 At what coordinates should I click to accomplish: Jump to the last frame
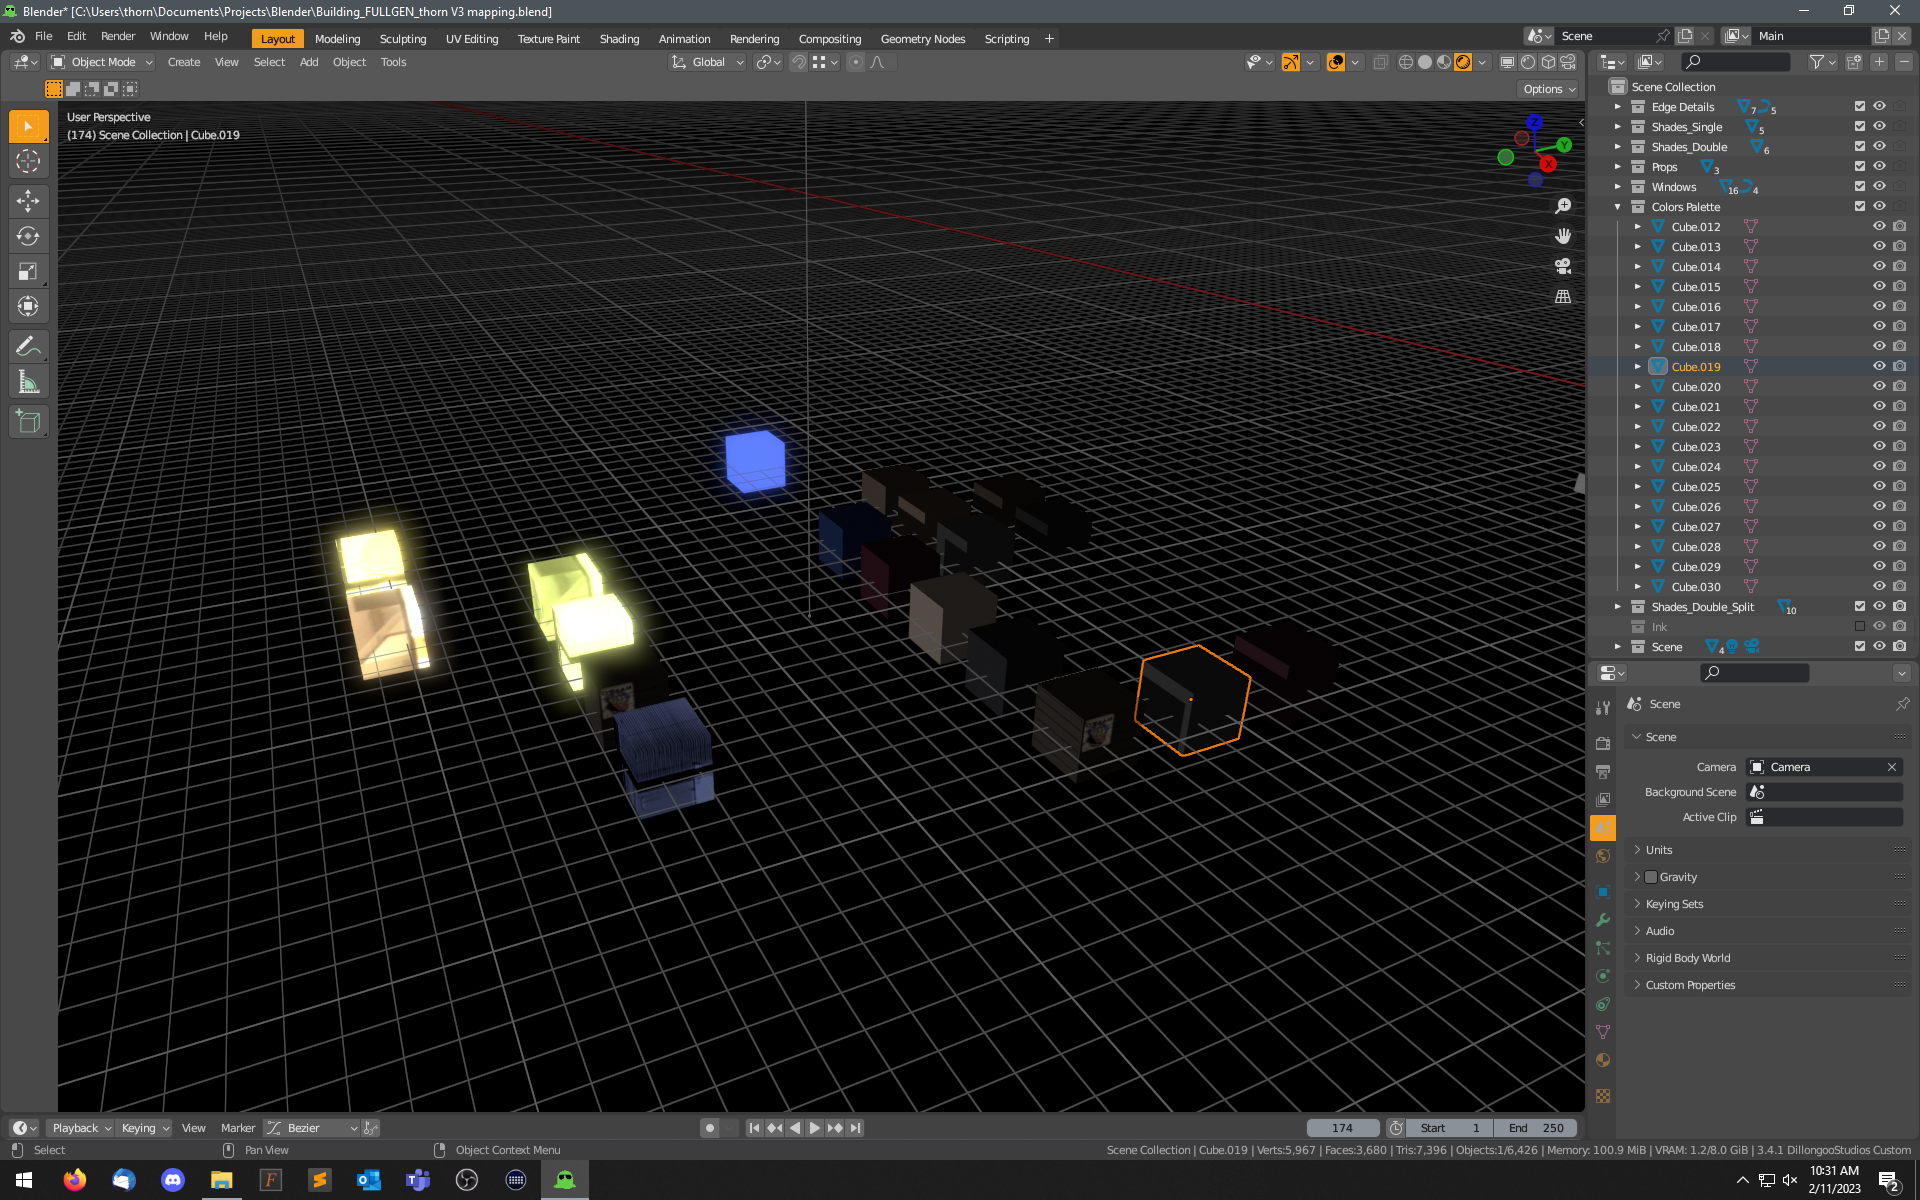[x=855, y=1128]
